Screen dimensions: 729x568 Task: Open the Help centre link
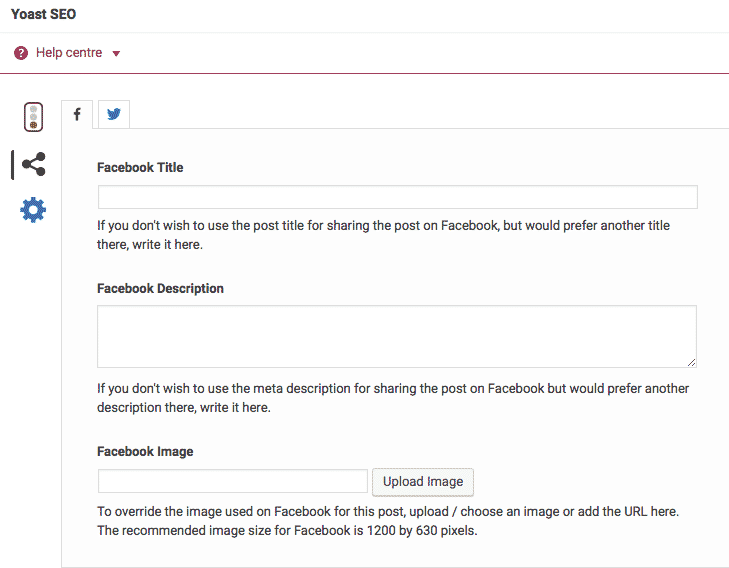tap(69, 53)
